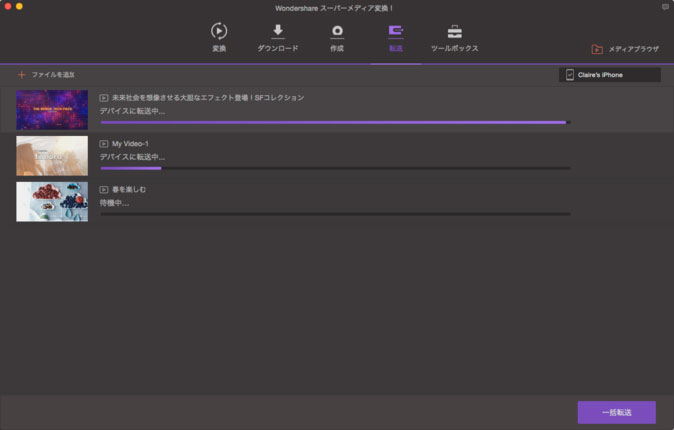674x430 pixels.
Task: Click the feedback message icon in title bar
Action: pyautogui.click(x=665, y=7)
